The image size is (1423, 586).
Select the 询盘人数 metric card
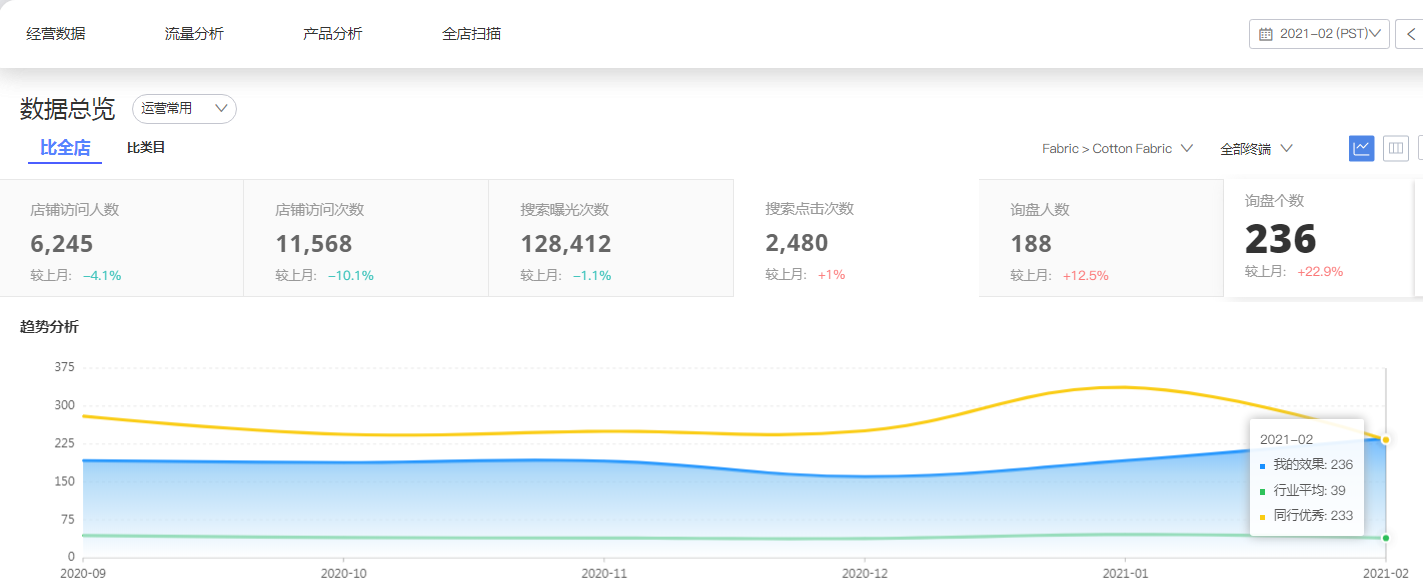point(1100,240)
